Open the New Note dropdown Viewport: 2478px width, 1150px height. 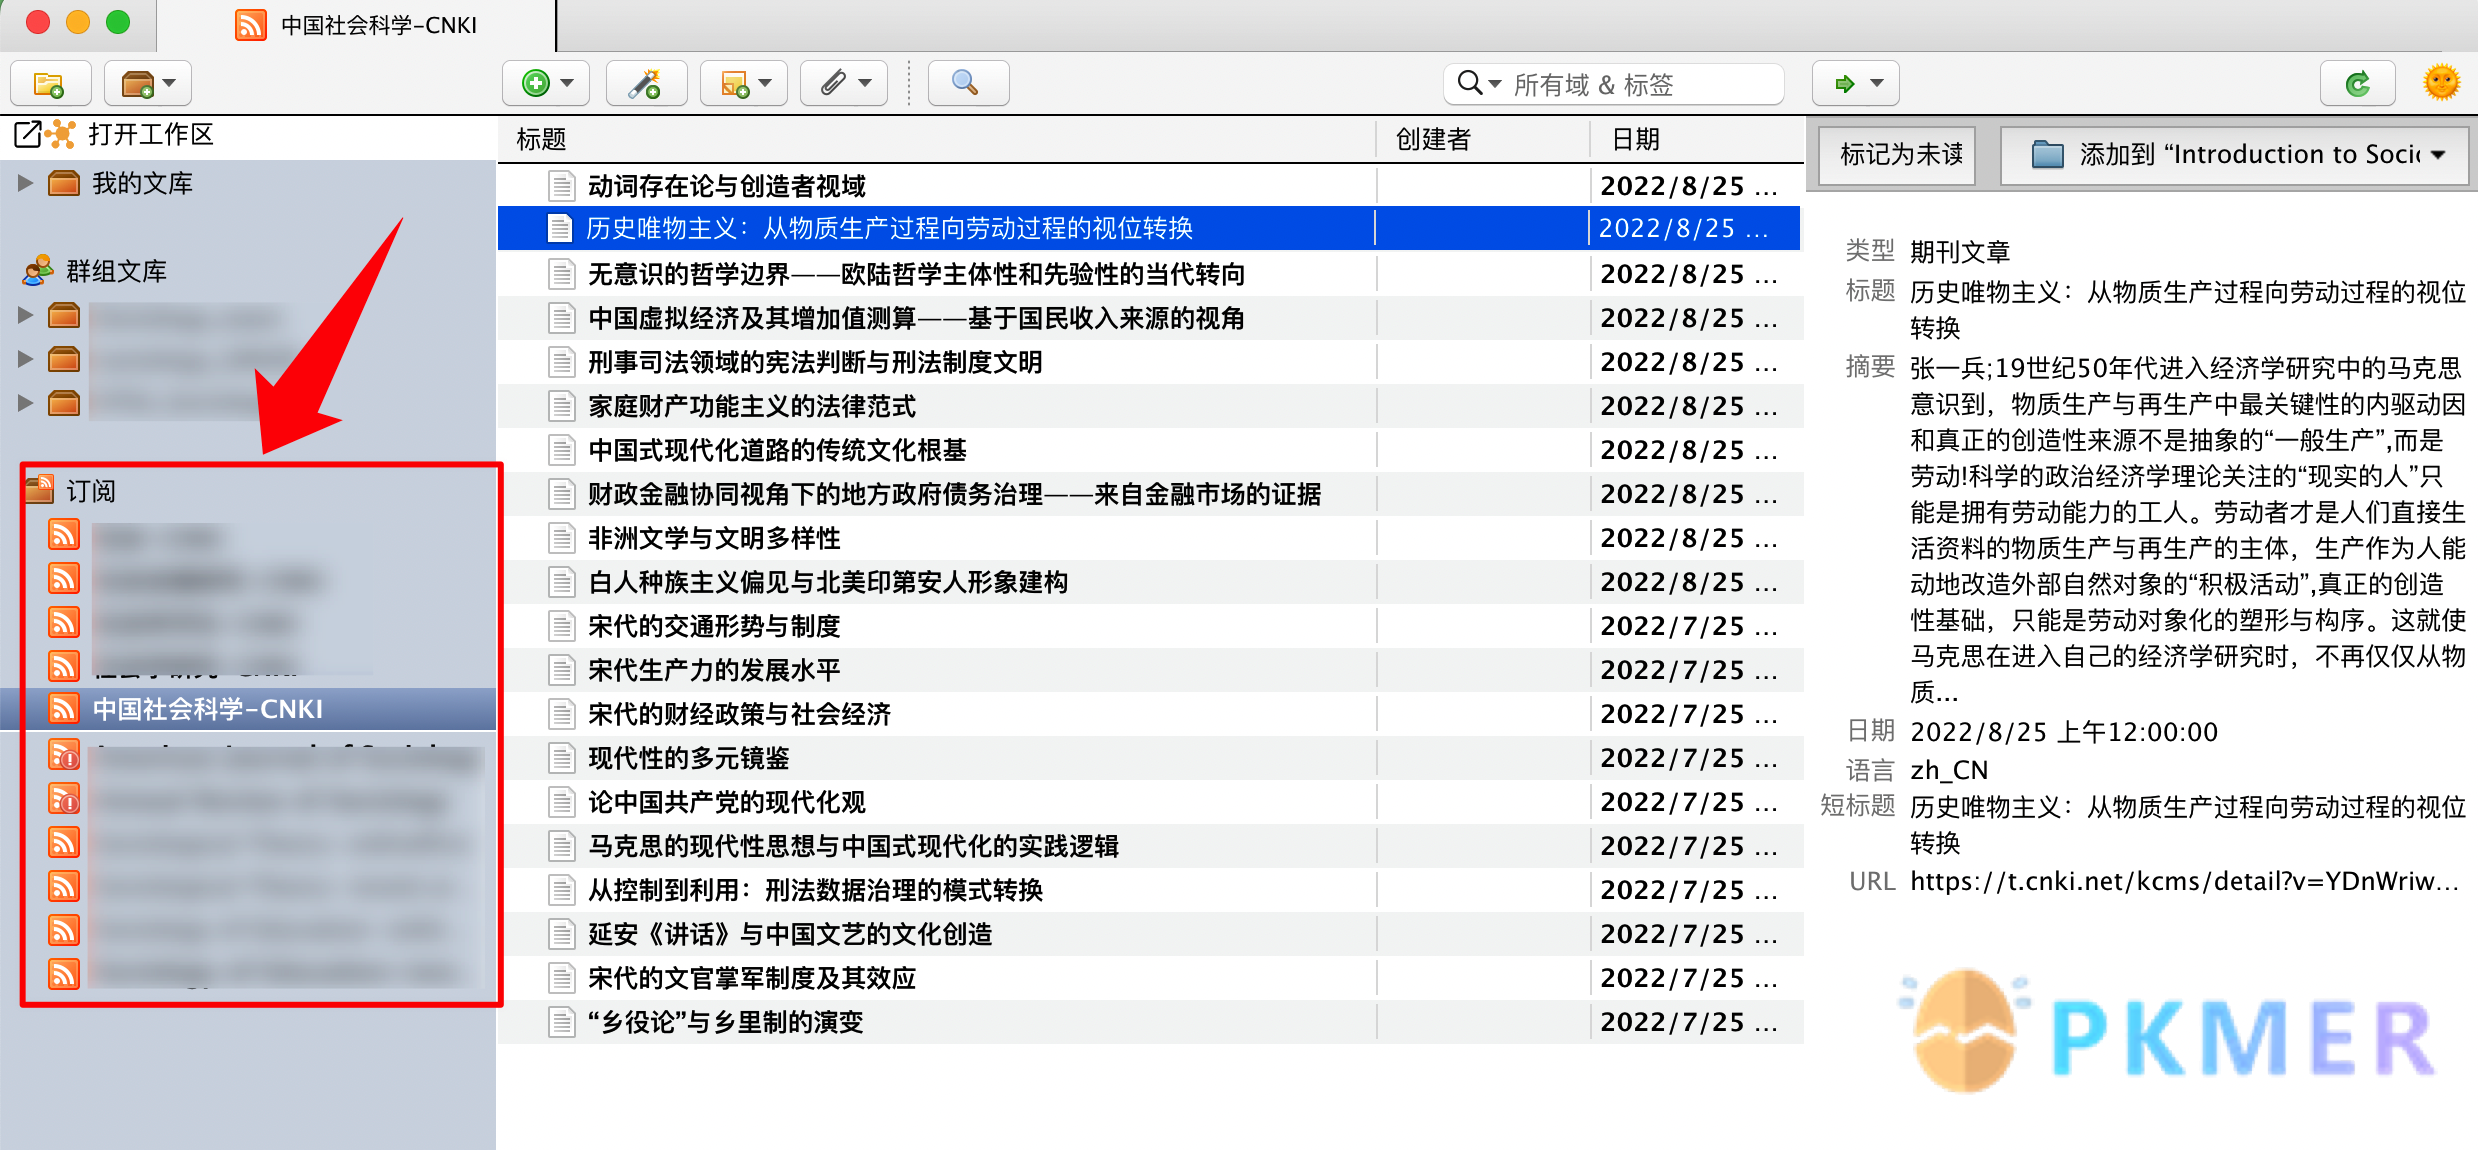744,84
